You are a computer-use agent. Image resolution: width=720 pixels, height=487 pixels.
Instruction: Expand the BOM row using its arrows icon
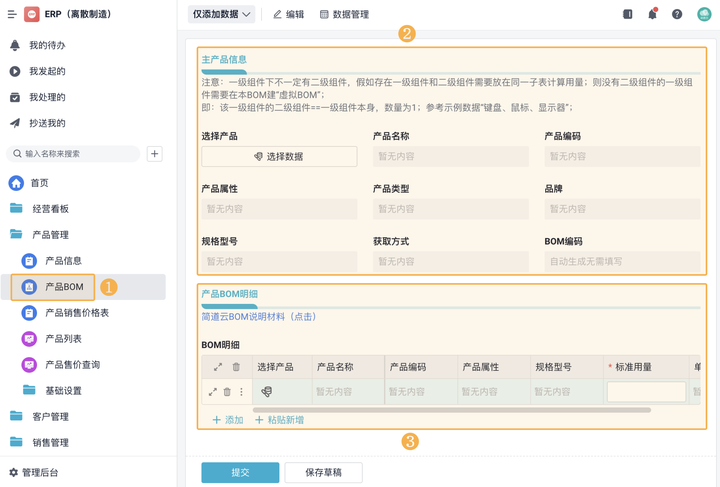click(212, 392)
